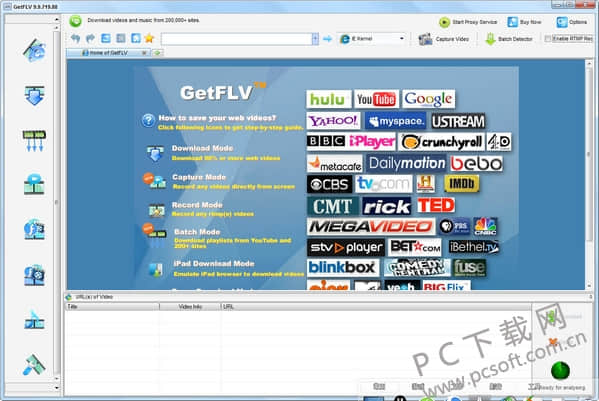Click the Start Proxy Service button
The image size is (599, 401).
coord(468,22)
